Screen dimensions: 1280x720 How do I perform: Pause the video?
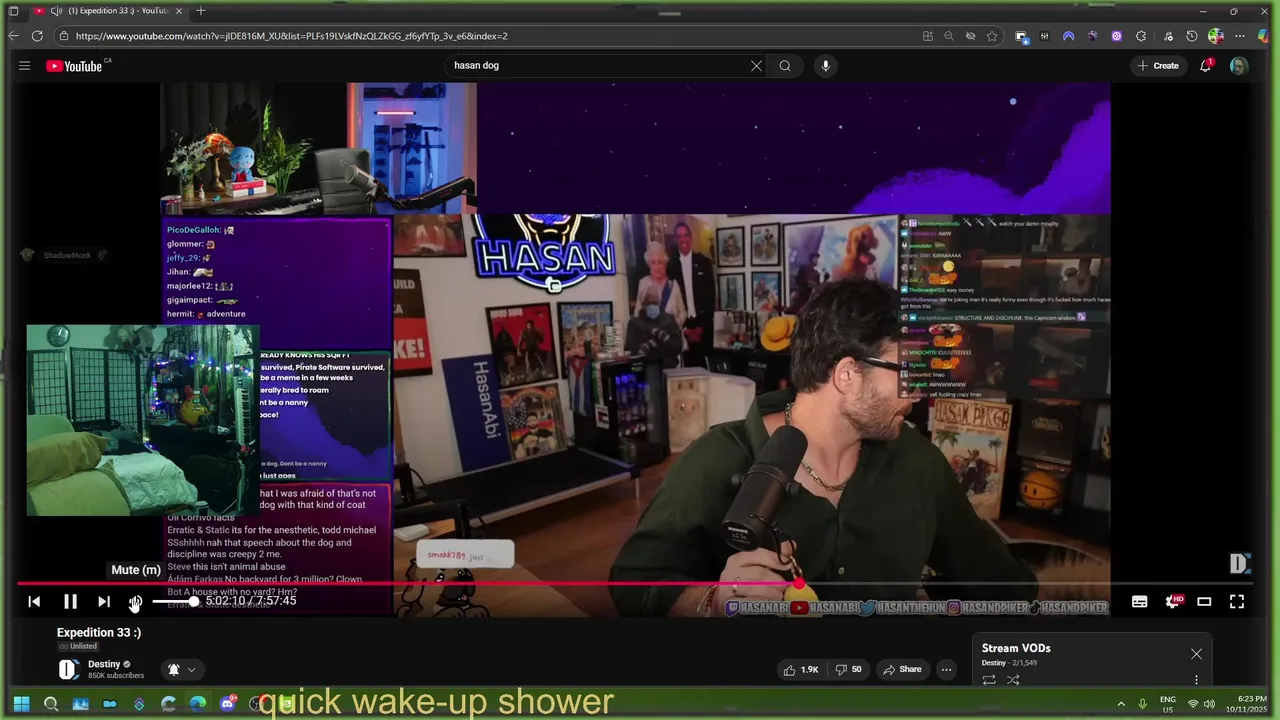70,601
